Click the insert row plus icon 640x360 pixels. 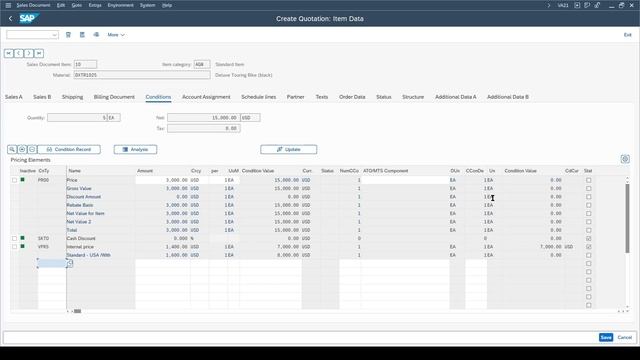coord(22,149)
